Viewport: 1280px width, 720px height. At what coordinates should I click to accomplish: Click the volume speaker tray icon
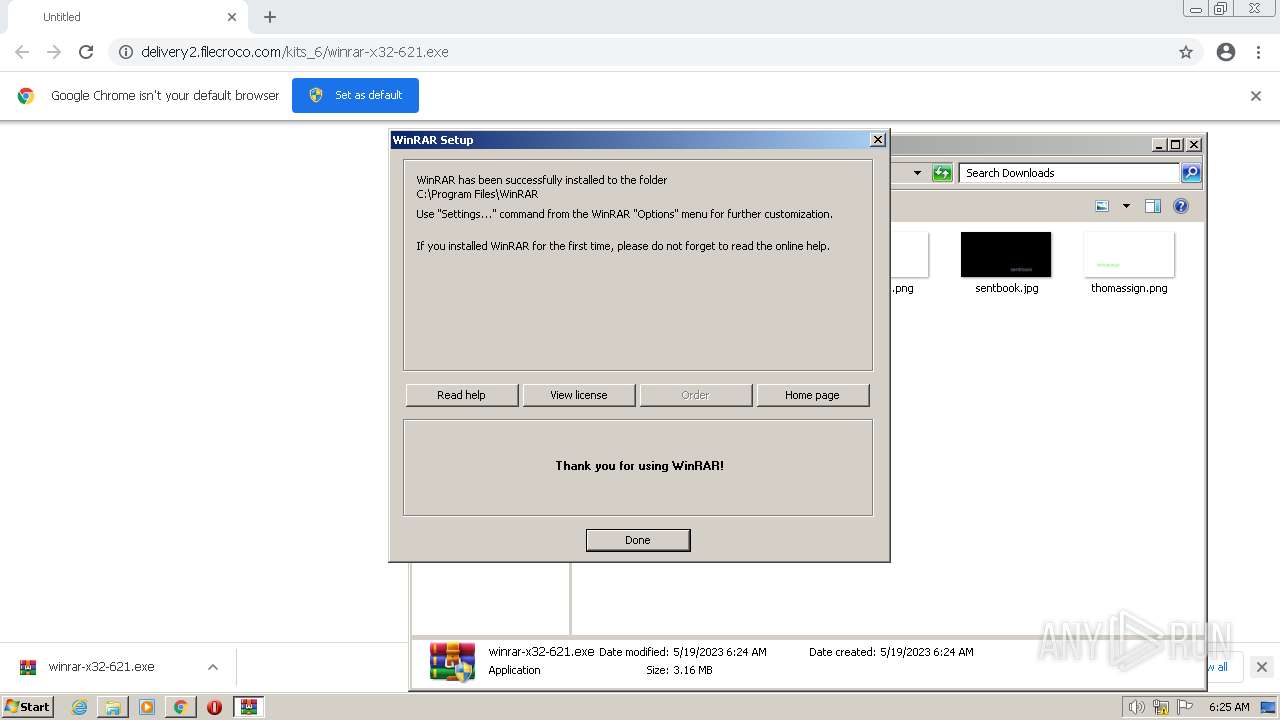click(x=1136, y=707)
